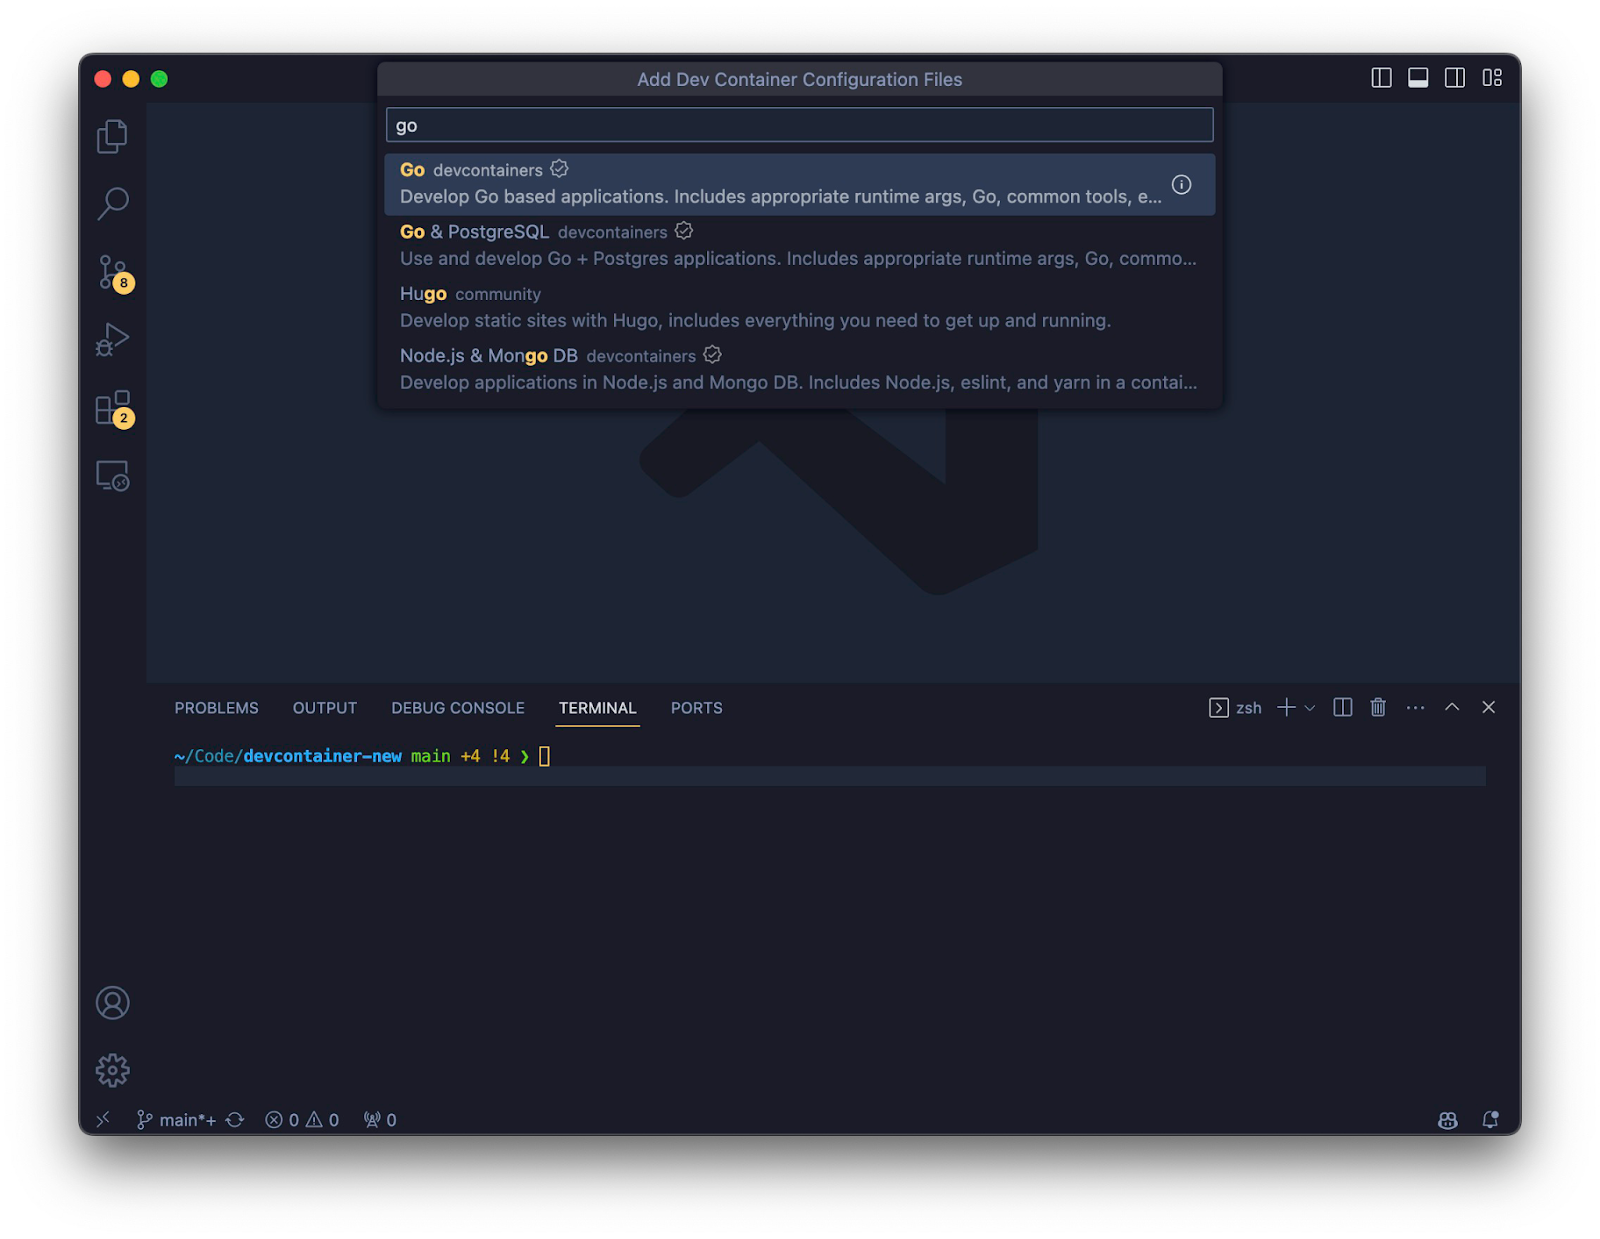
Task: Select the Go & PostgreSQL template
Action: tap(799, 246)
